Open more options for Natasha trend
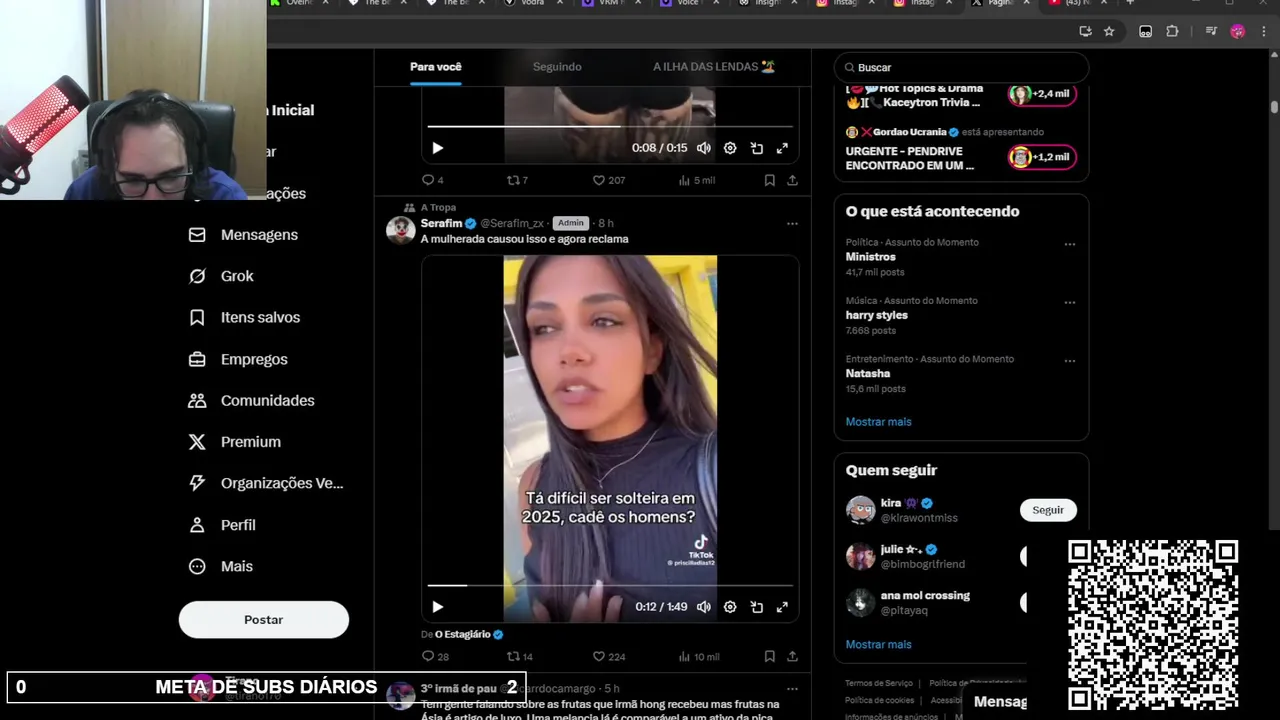This screenshot has height=720, width=1280. pos(1069,360)
